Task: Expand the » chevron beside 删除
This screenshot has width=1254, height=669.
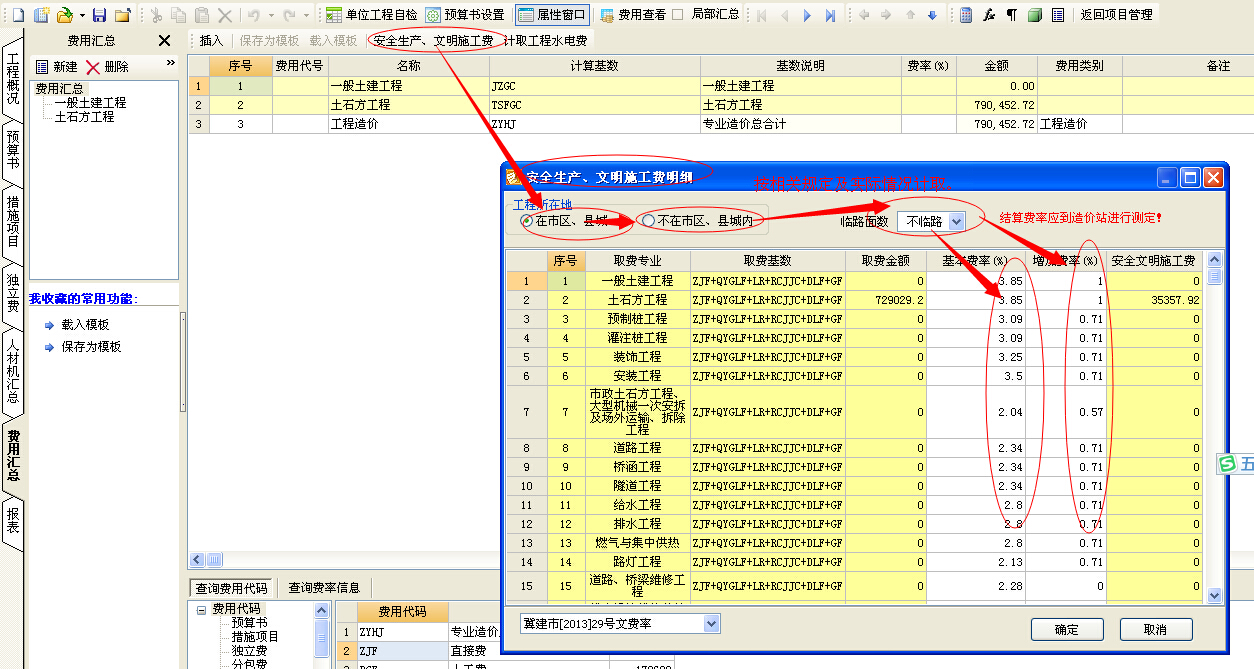Action: (169, 63)
